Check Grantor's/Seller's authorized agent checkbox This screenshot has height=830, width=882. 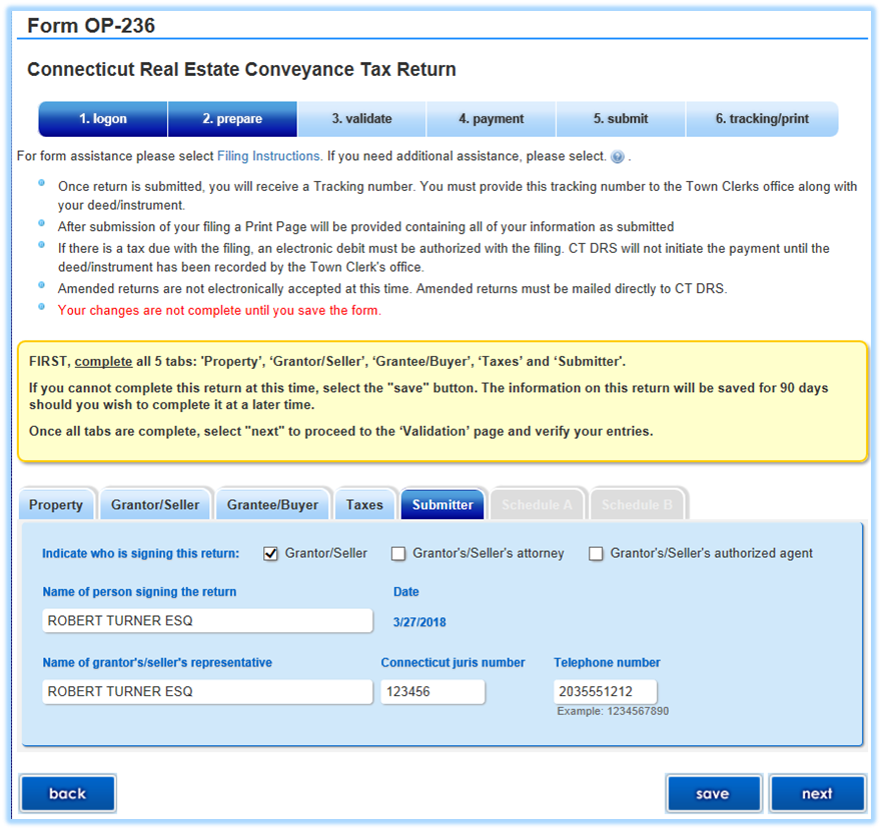click(596, 554)
